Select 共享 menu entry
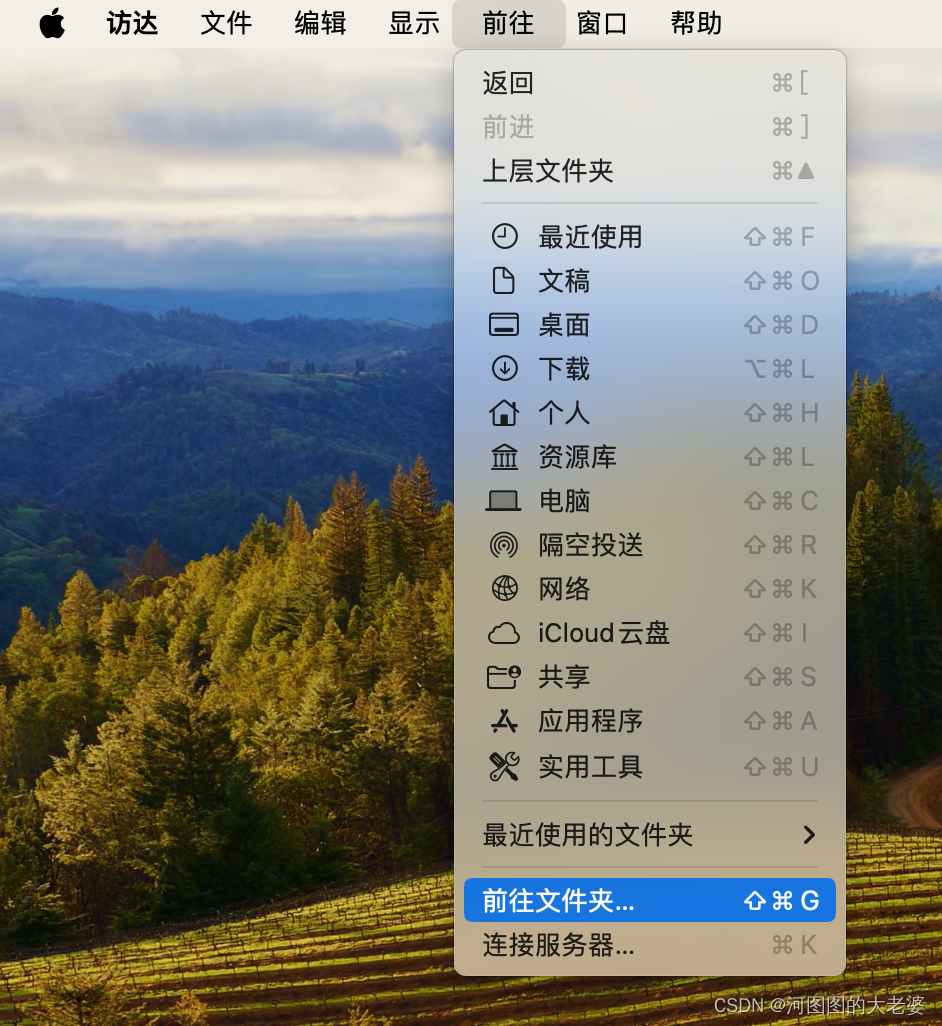Viewport: 942px width, 1026px height. 650,677
